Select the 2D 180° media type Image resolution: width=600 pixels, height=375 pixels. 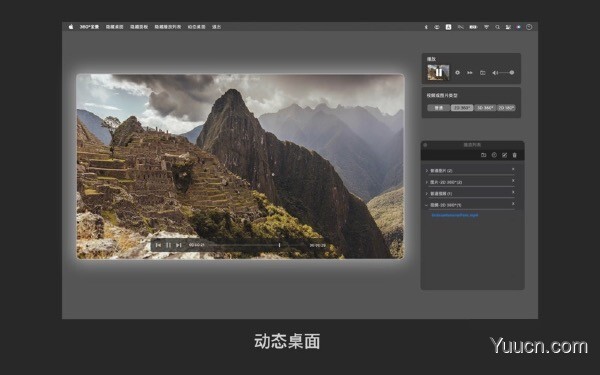[x=506, y=108]
